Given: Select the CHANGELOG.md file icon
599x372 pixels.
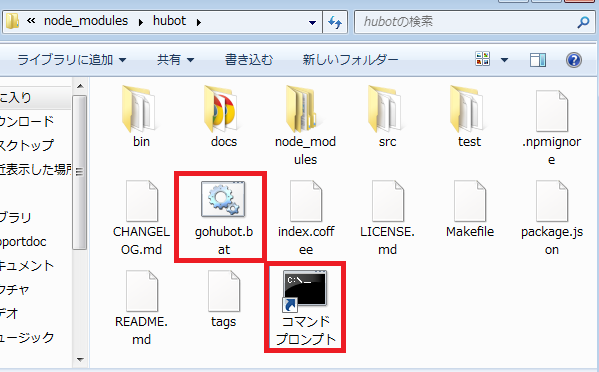Looking at the screenshot, I should click(142, 201).
